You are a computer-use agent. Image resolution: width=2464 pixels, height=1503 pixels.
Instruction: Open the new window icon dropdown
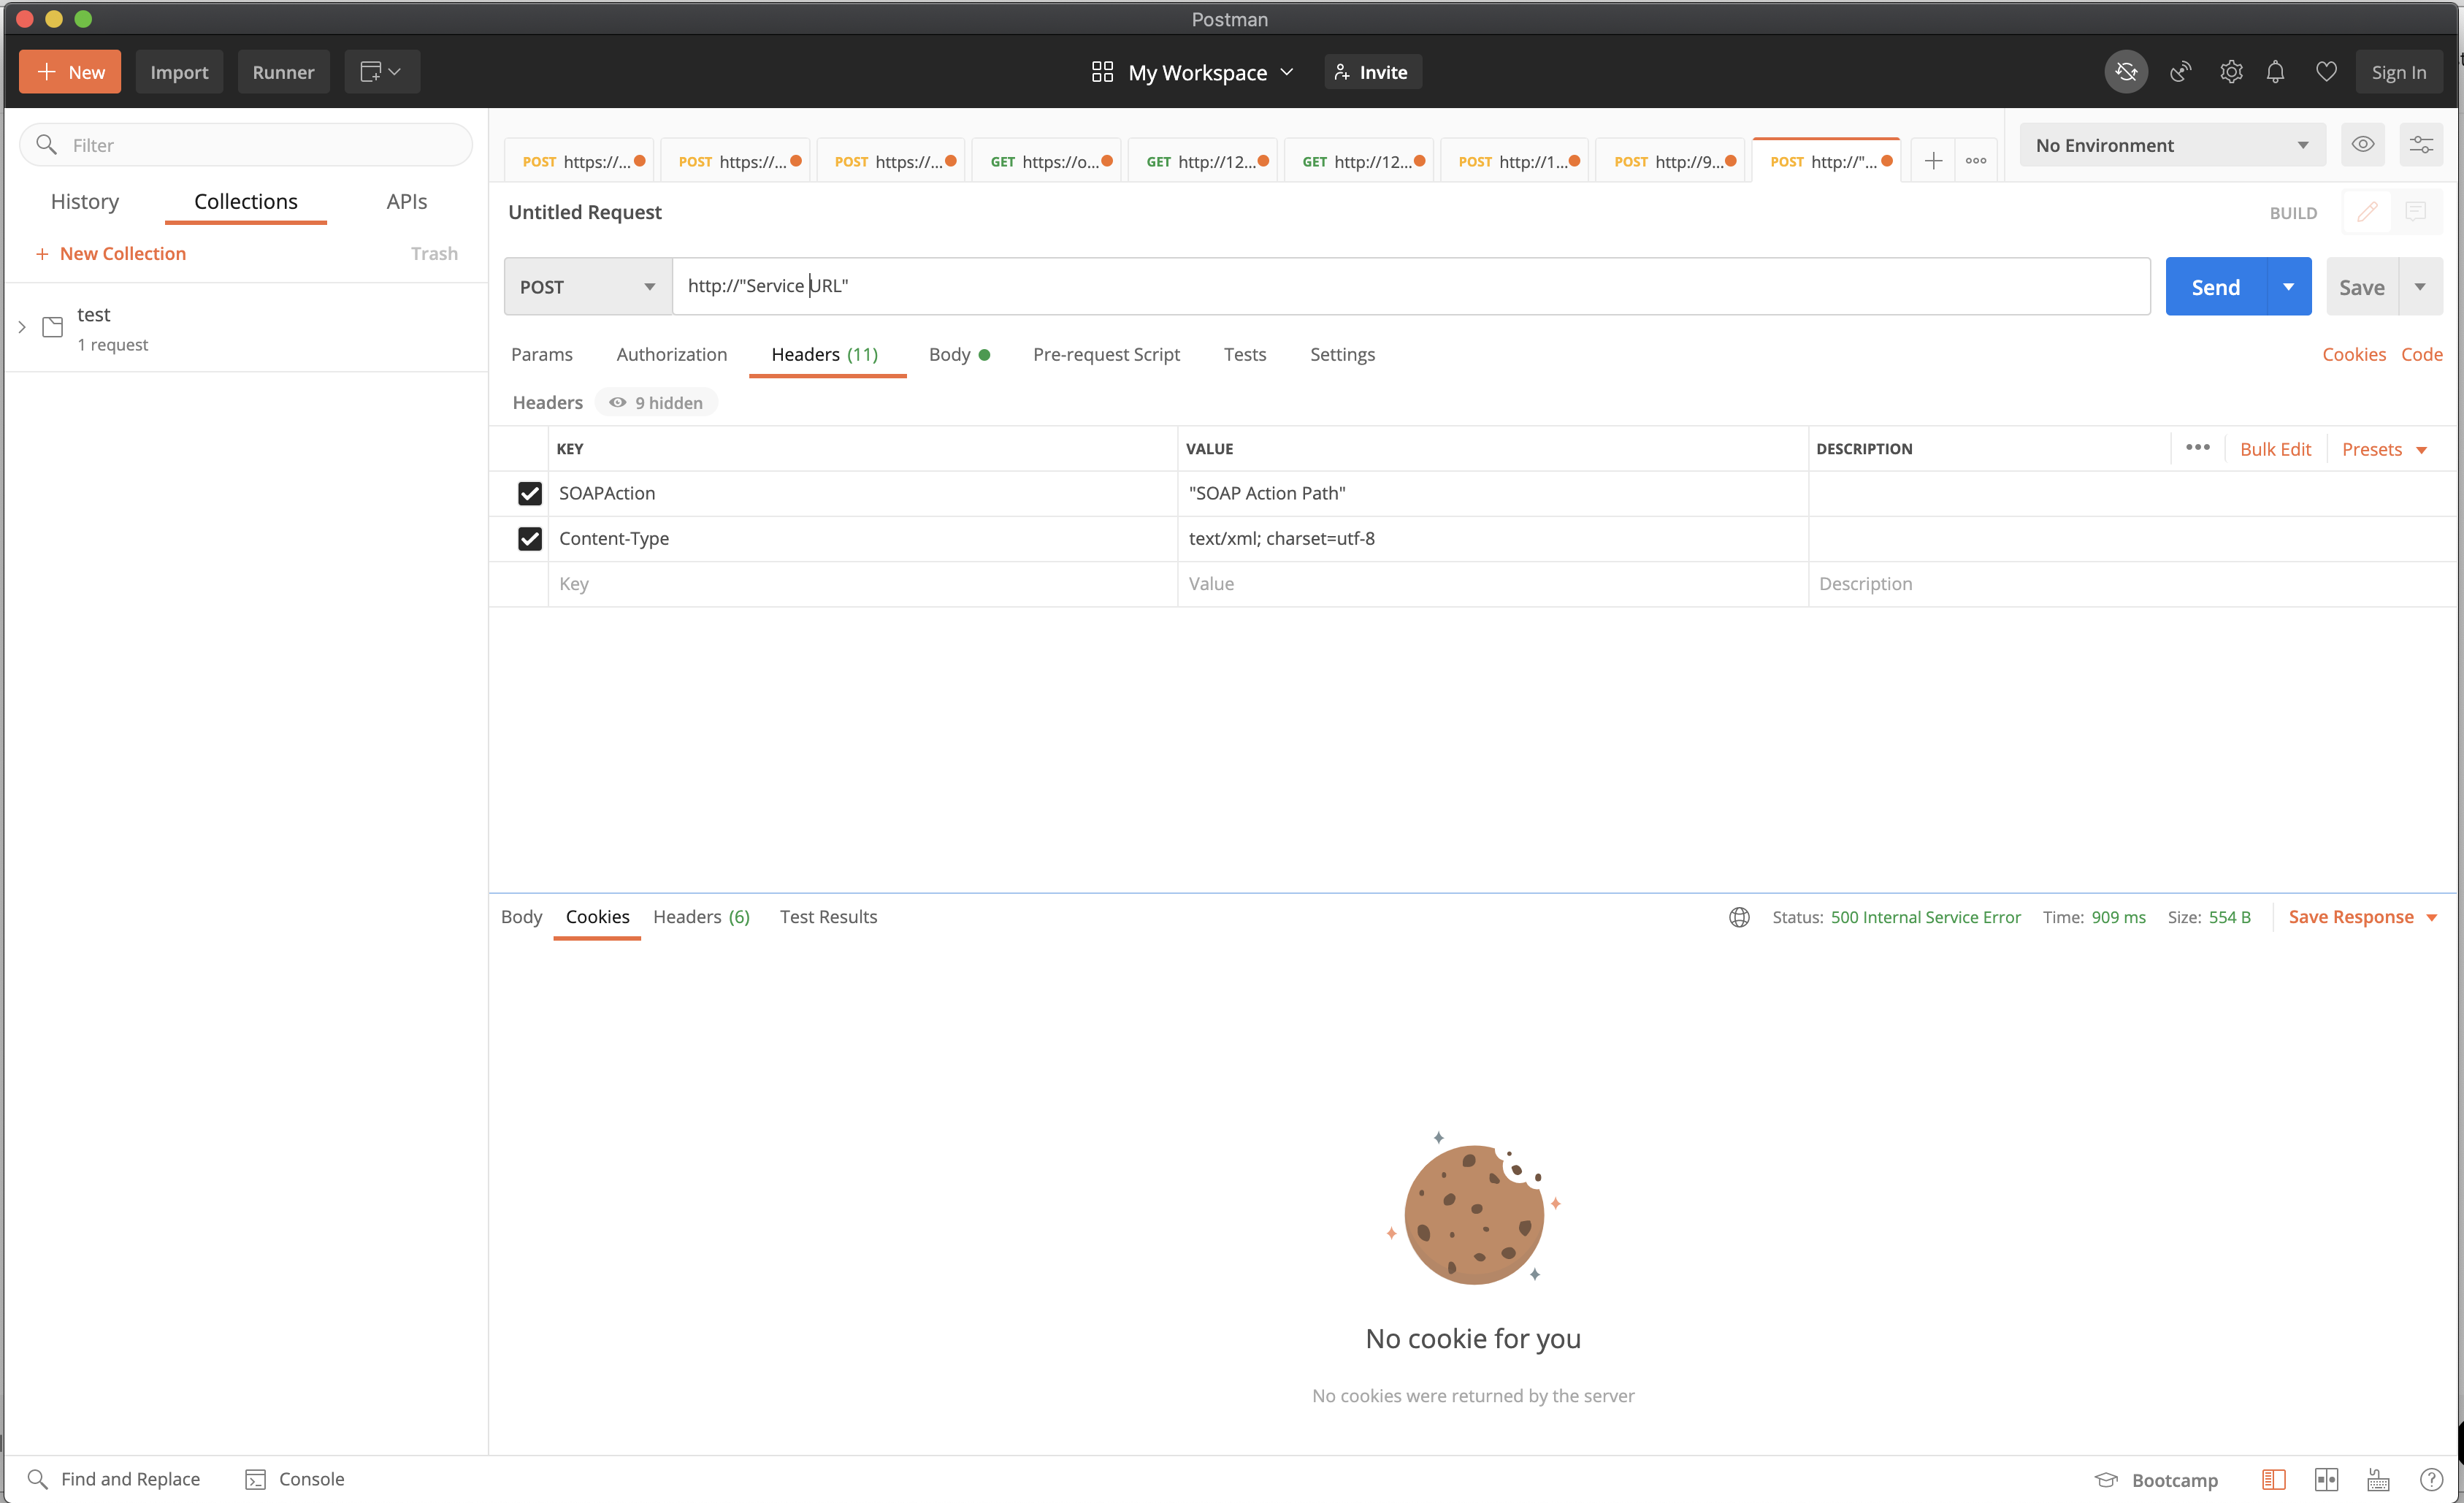click(381, 72)
